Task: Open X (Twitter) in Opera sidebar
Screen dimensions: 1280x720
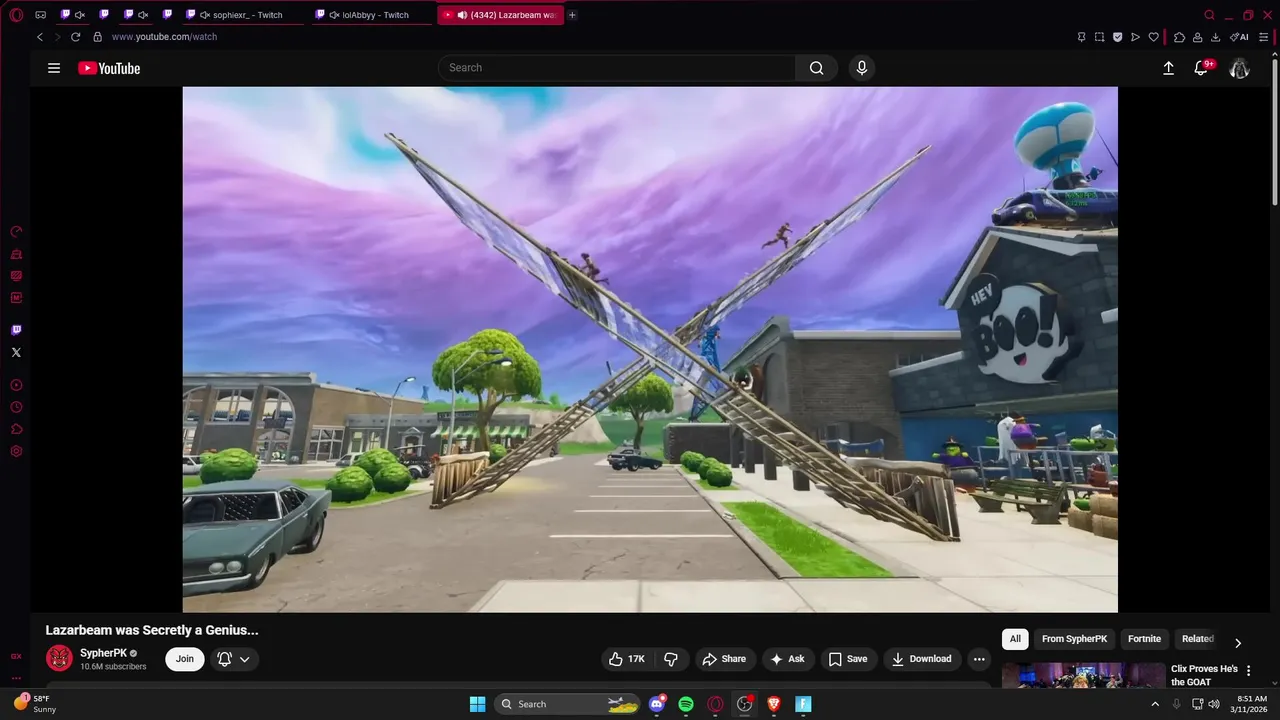Action: pyautogui.click(x=16, y=352)
